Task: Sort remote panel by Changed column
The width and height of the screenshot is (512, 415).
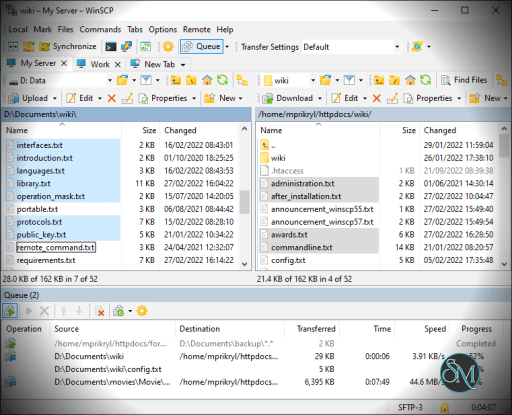Action: coord(440,130)
